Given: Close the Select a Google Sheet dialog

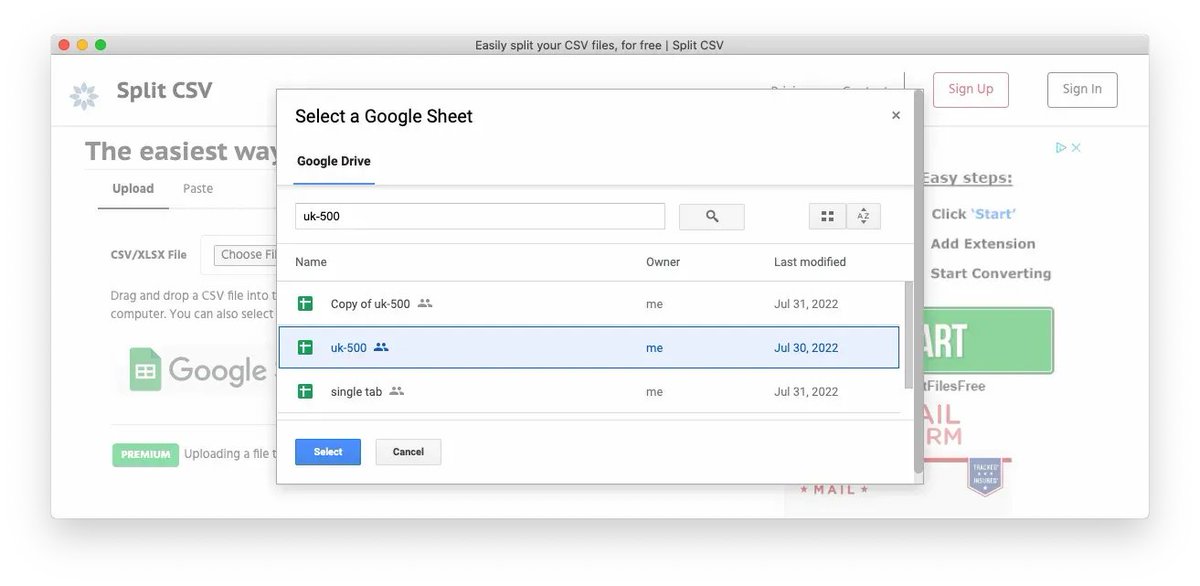Looking at the screenshot, I should pyautogui.click(x=896, y=116).
